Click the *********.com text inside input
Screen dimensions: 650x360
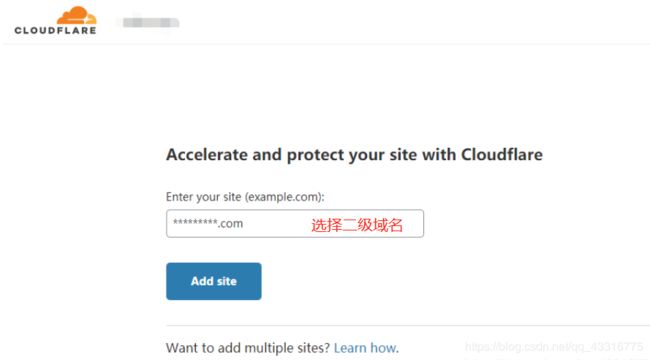pyautogui.click(x=208, y=224)
